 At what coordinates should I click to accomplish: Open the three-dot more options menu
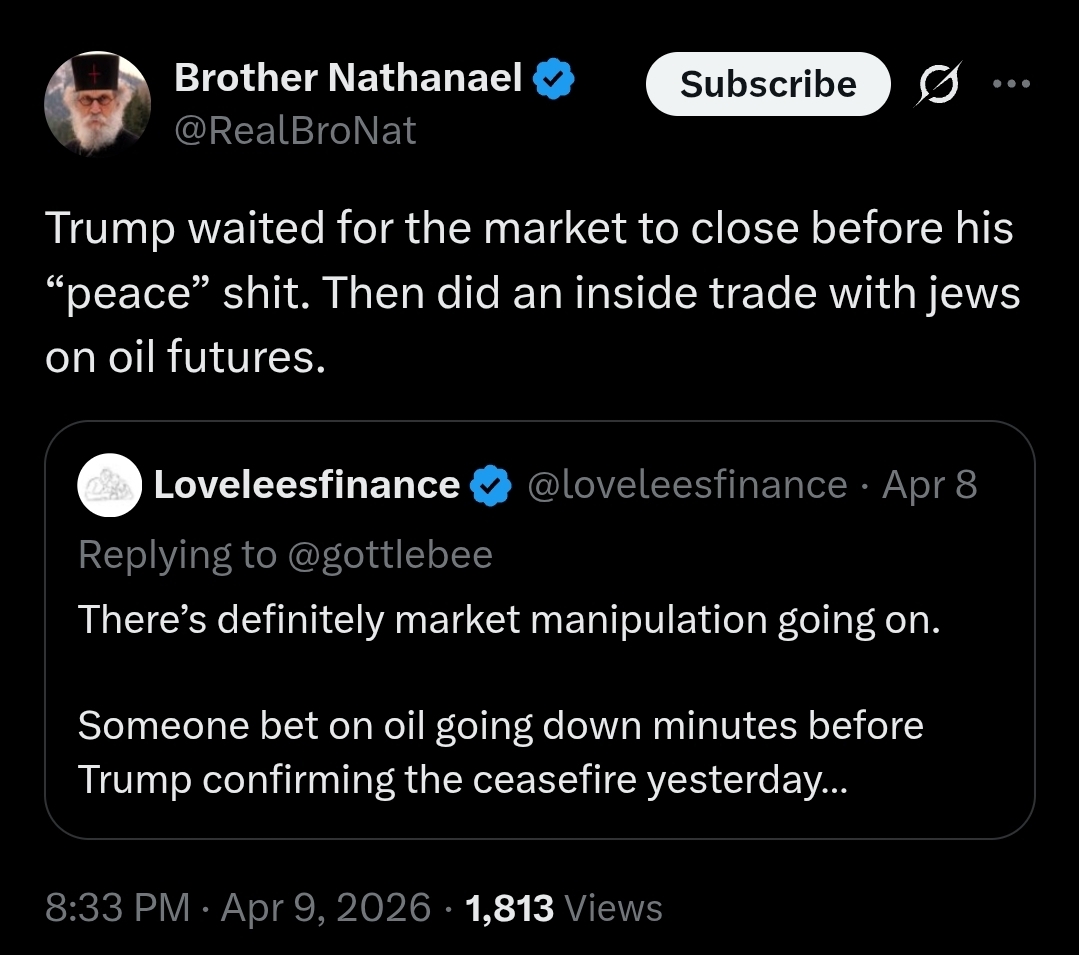1011,83
